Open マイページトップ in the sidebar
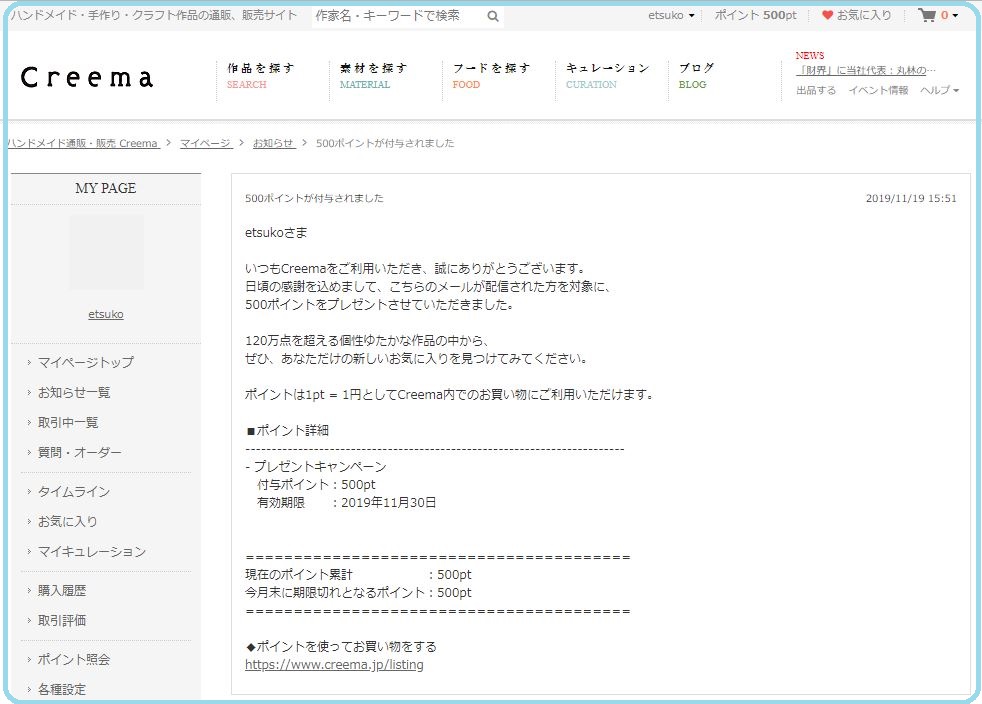The image size is (982, 704). [86, 362]
